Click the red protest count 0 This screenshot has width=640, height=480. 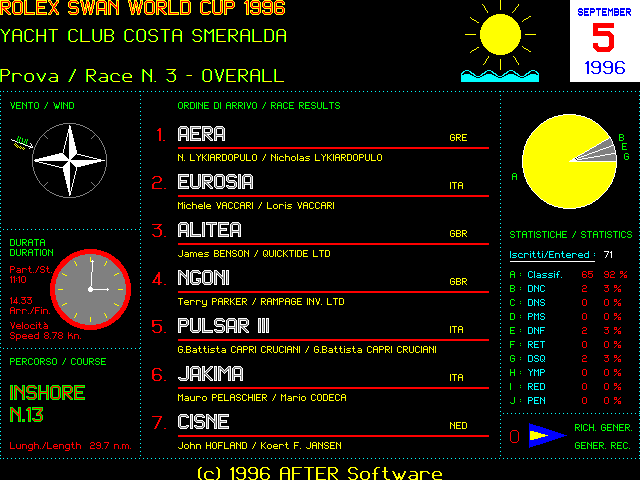[514, 436]
